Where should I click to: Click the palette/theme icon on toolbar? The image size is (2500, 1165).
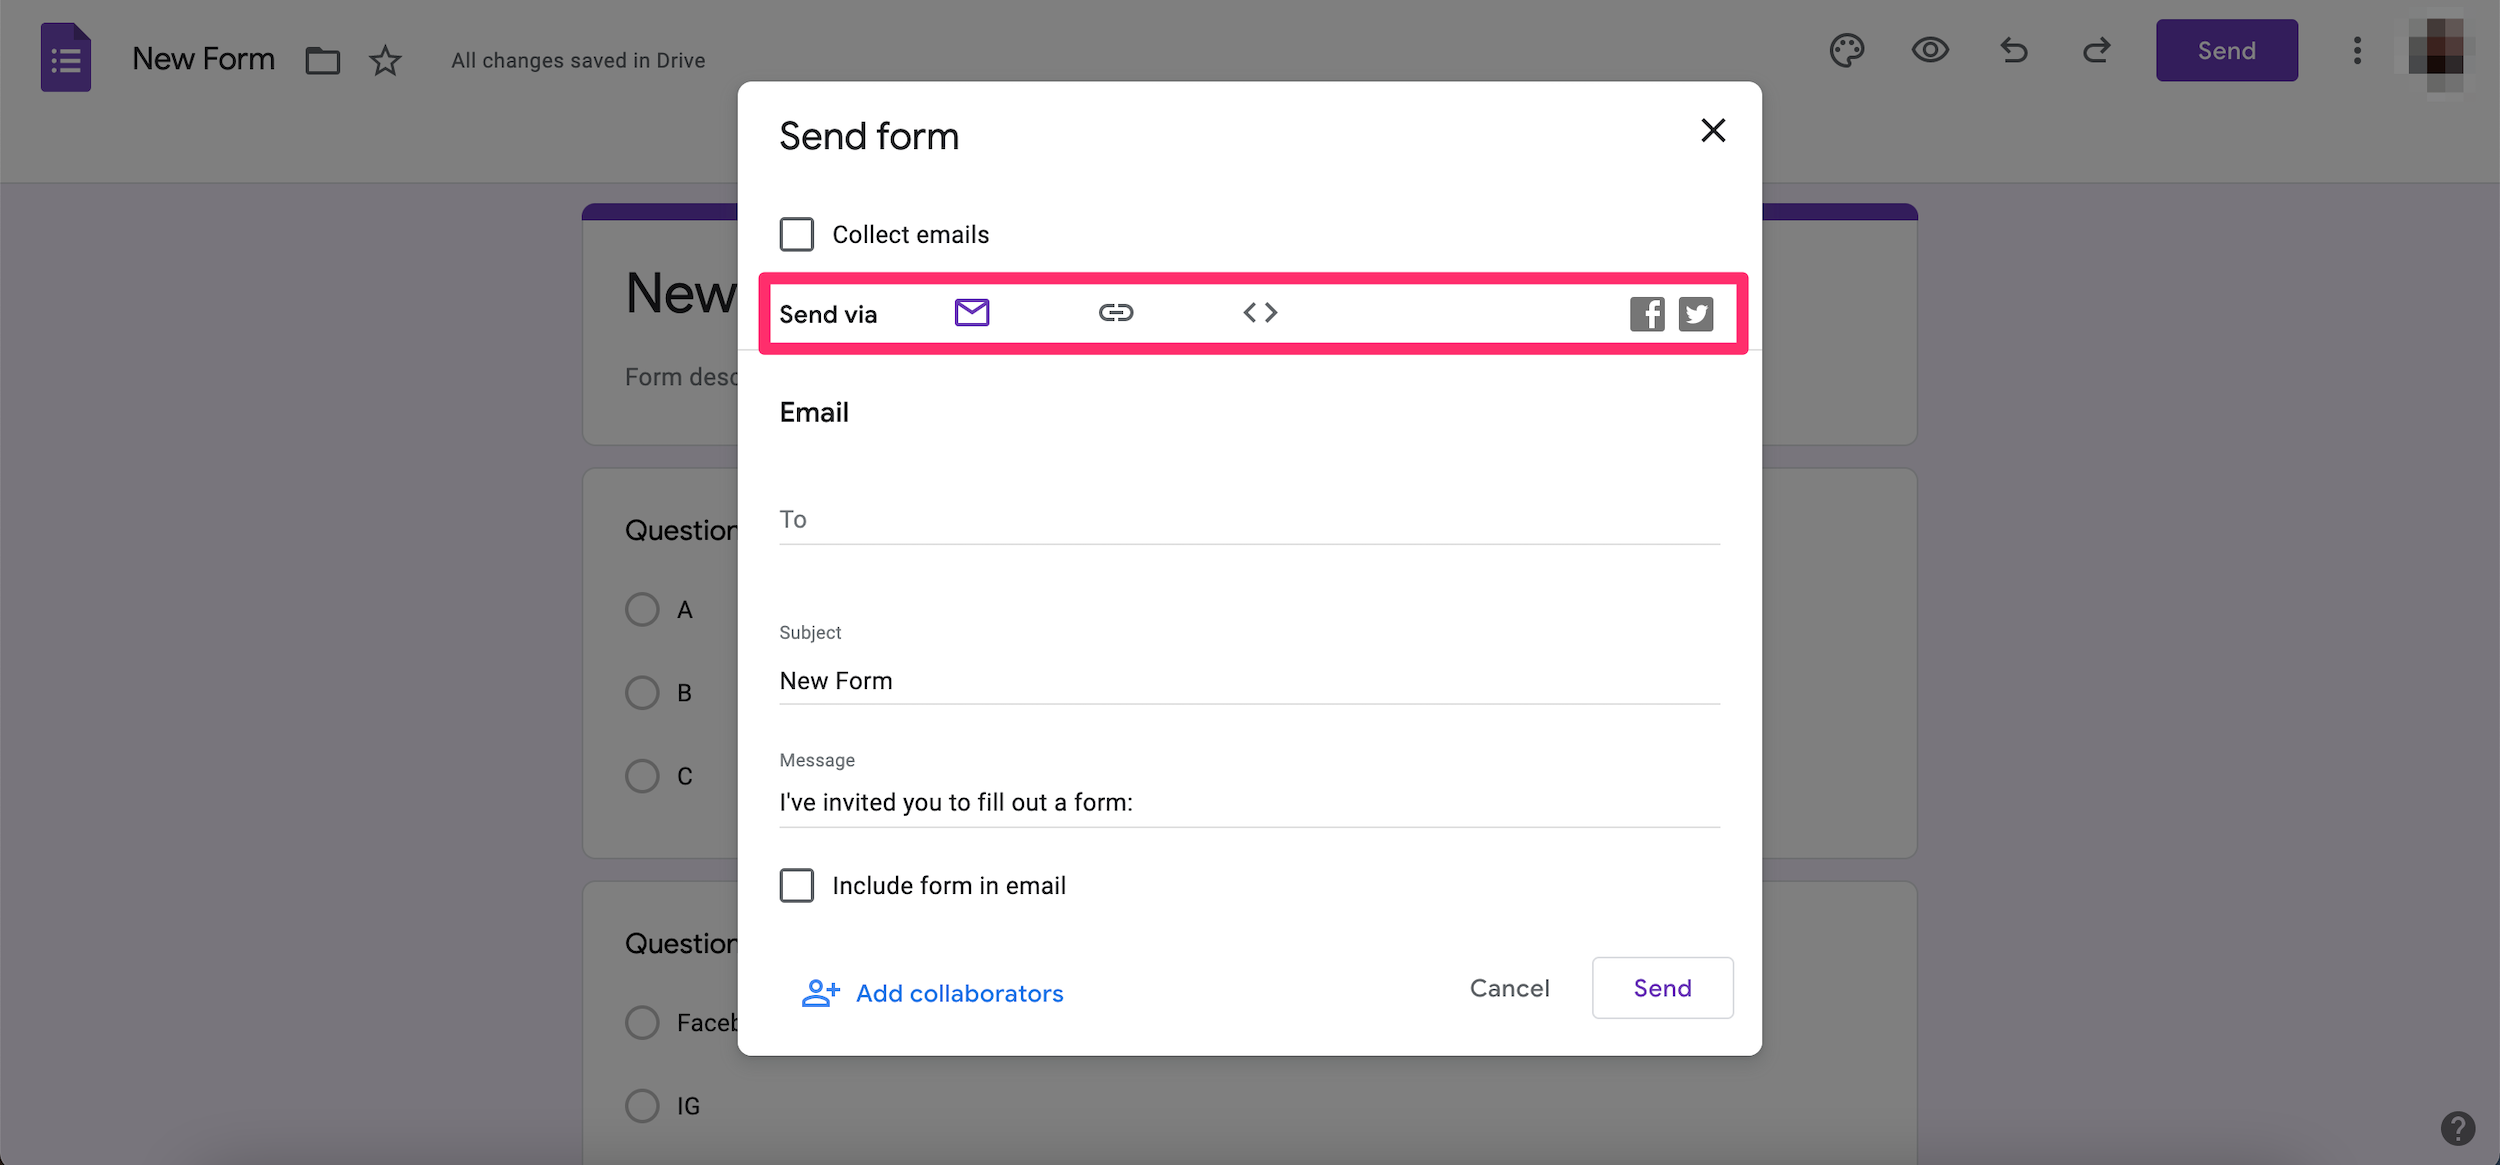point(1846,49)
